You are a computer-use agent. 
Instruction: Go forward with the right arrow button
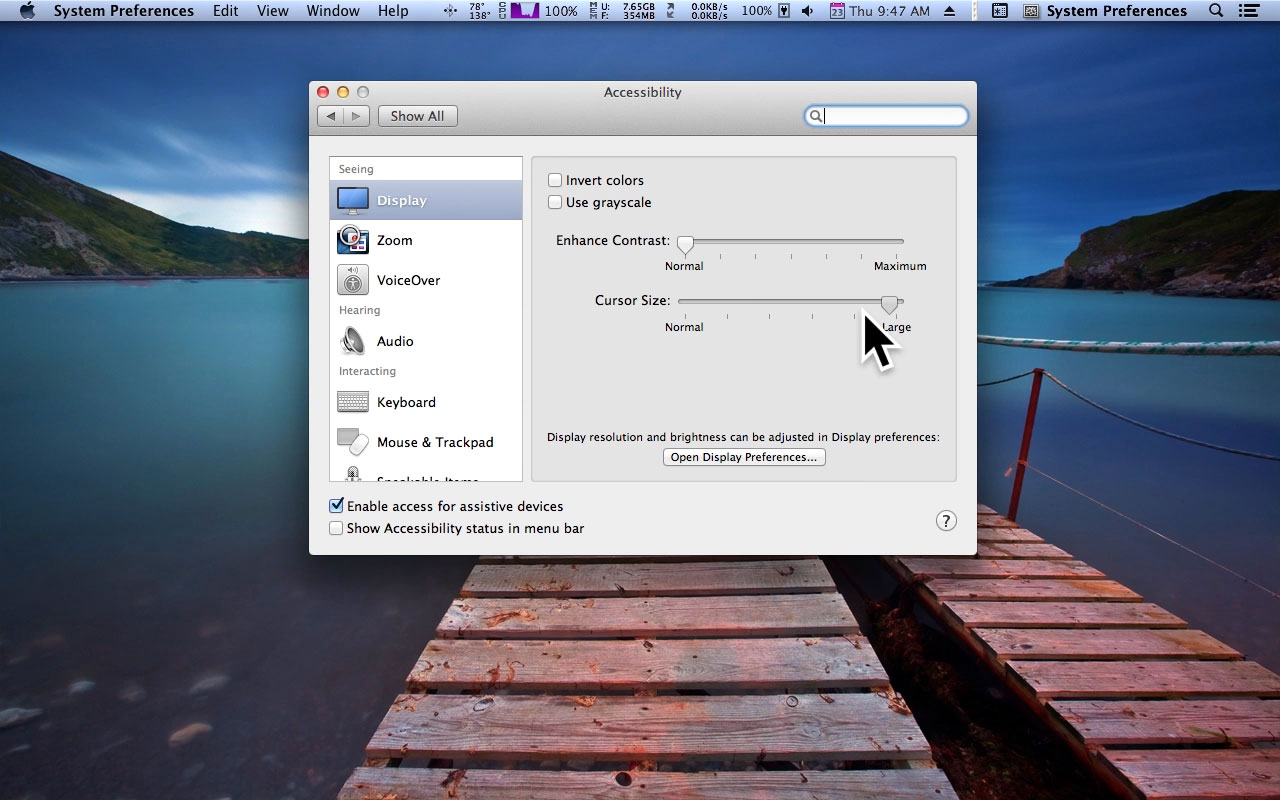tap(357, 116)
